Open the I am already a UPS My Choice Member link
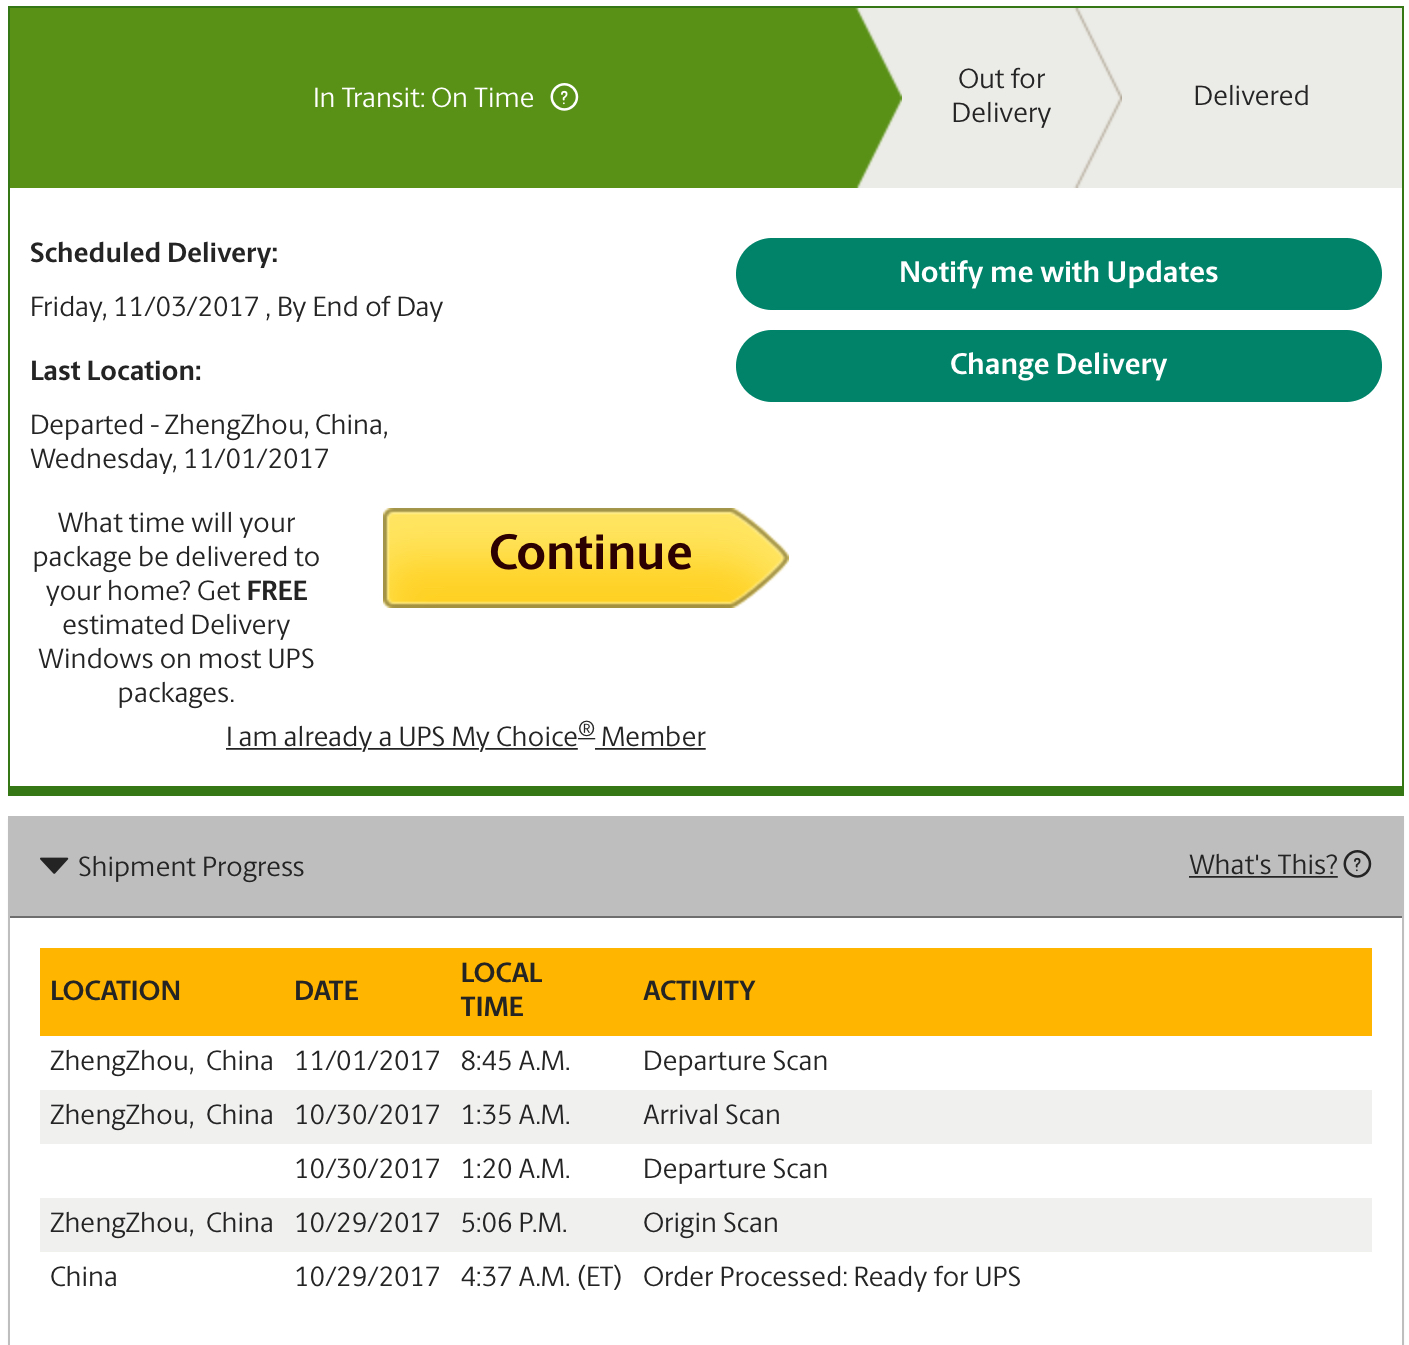The image size is (1409, 1345). click(x=466, y=736)
